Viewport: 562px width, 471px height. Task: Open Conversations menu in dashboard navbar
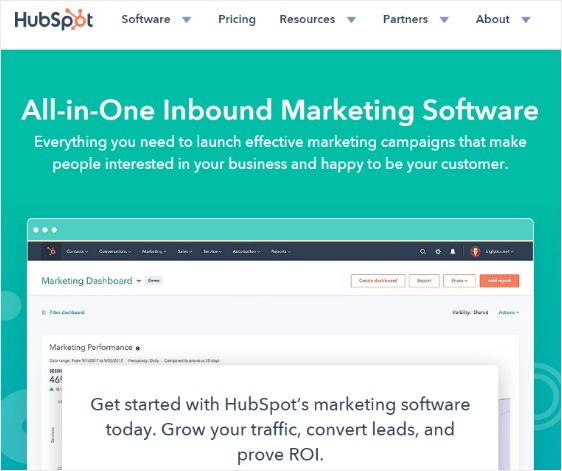tap(115, 252)
